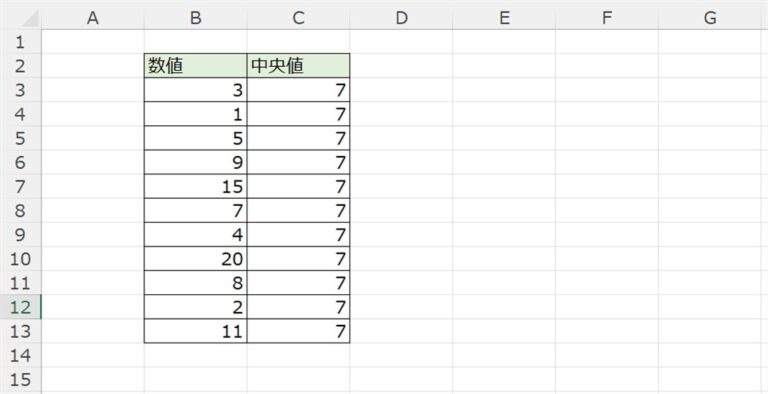Click empty cell D2

point(401,66)
